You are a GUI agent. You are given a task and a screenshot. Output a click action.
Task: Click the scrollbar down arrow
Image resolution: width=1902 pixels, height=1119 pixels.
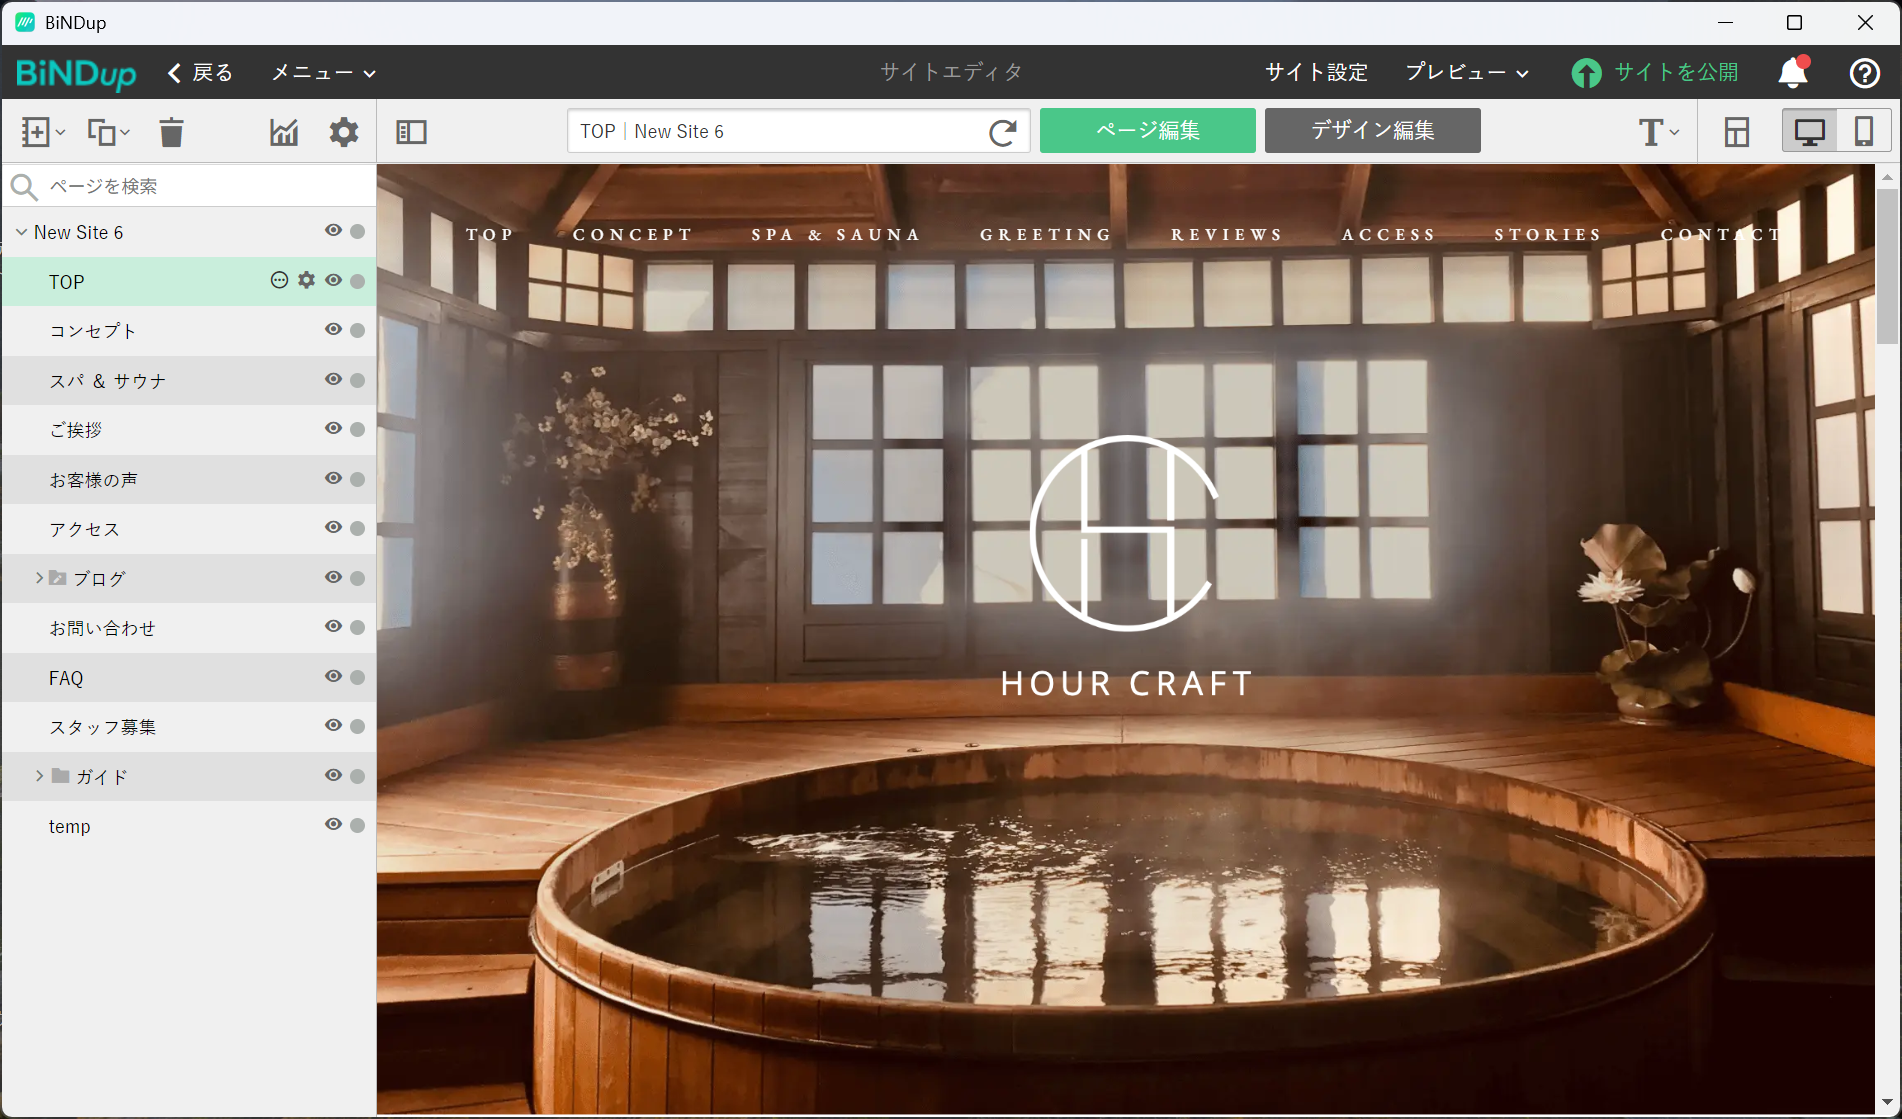click(x=1887, y=1102)
